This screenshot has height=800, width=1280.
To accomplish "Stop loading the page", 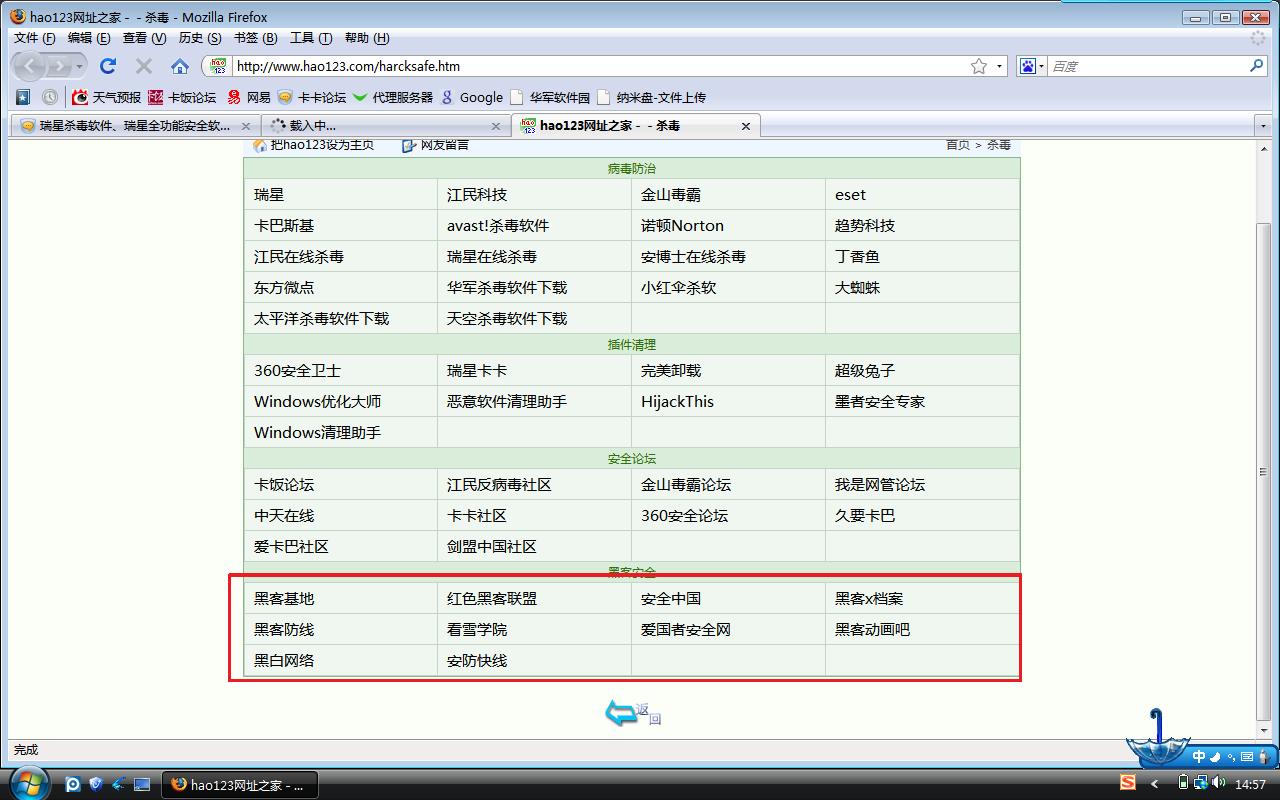I will pos(144,66).
